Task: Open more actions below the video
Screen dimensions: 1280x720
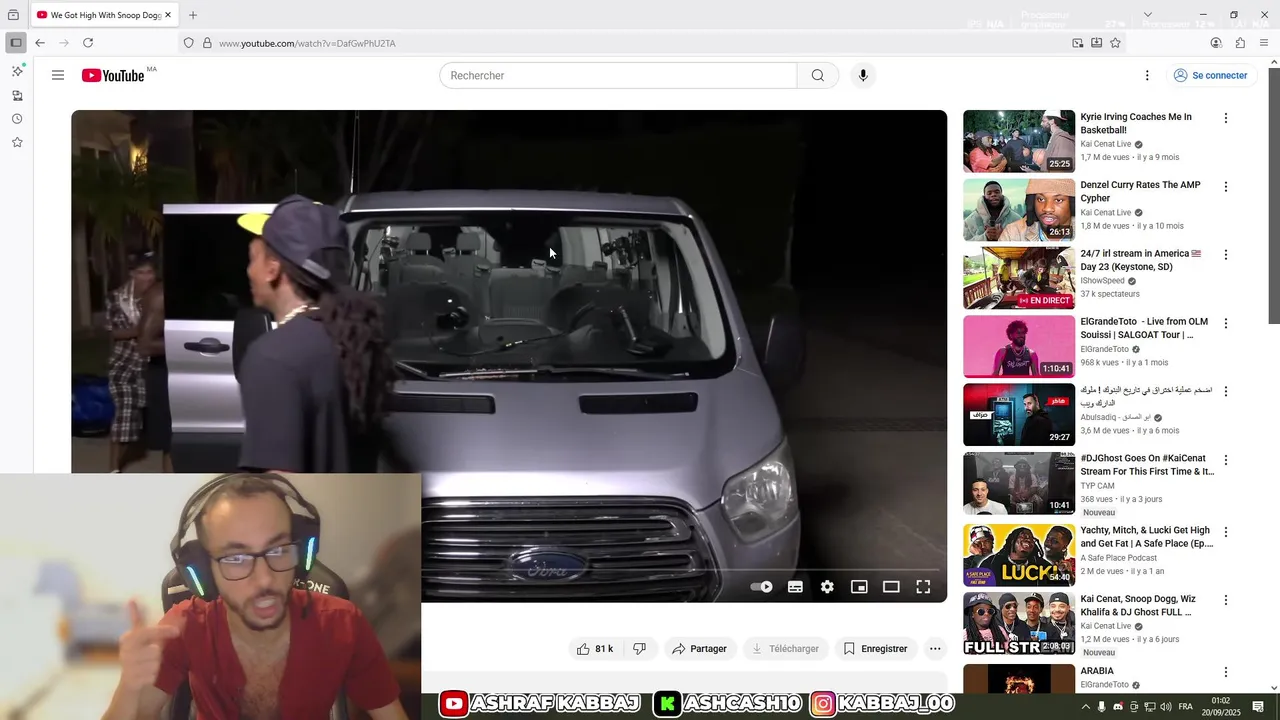Action: pyautogui.click(x=935, y=649)
